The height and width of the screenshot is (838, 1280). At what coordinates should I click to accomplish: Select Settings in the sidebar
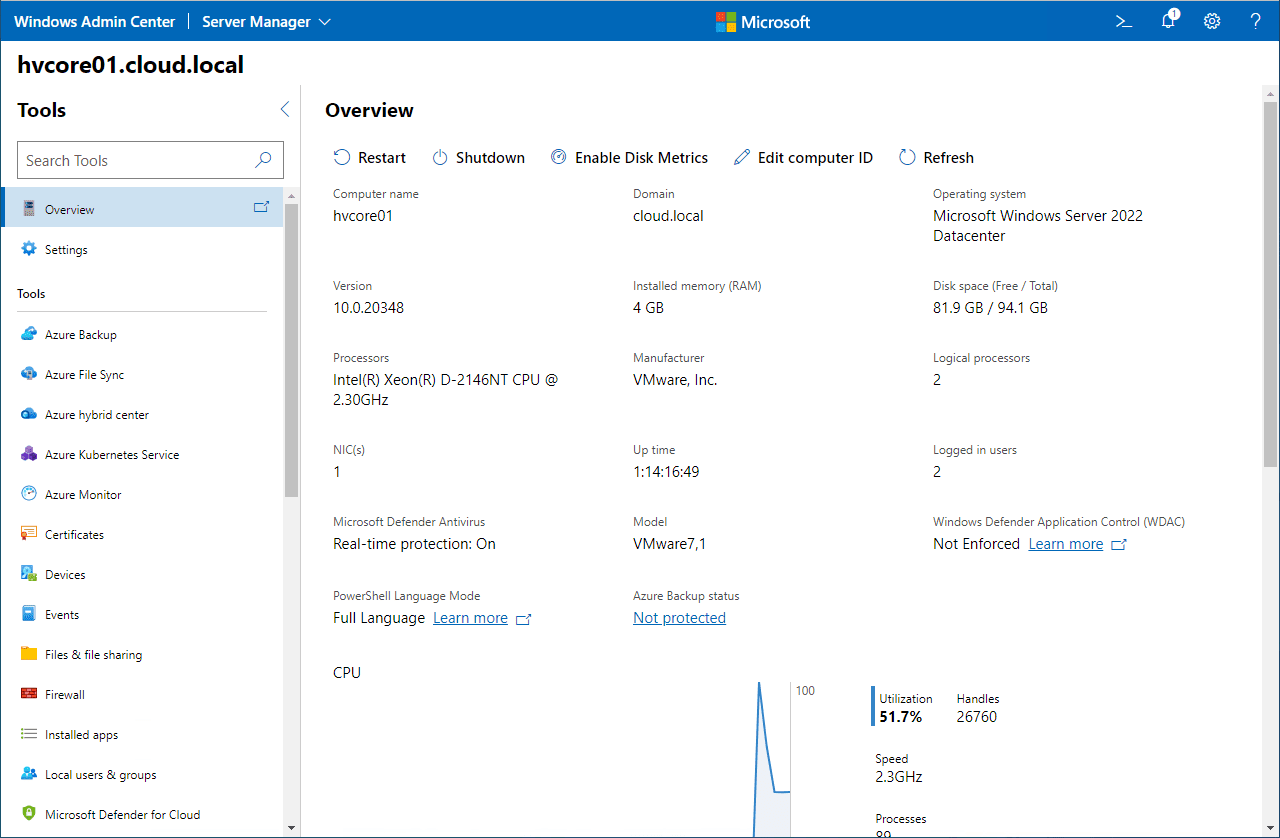click(x=66, y=250)
